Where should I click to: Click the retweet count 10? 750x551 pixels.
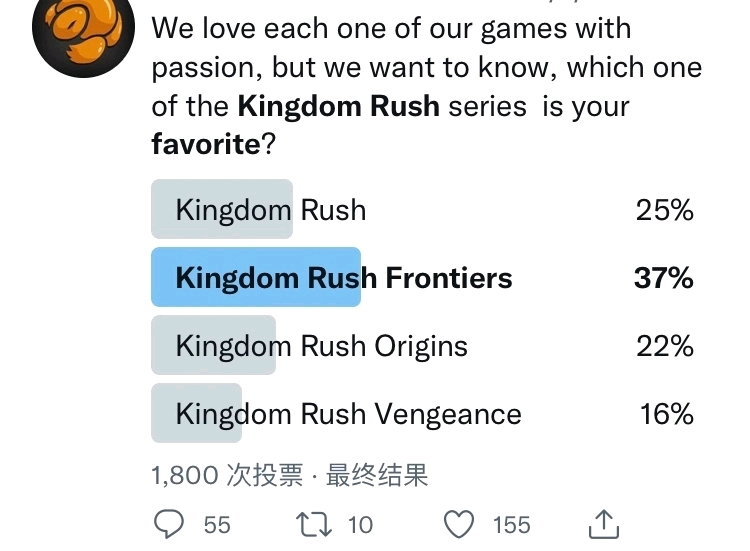360,525
